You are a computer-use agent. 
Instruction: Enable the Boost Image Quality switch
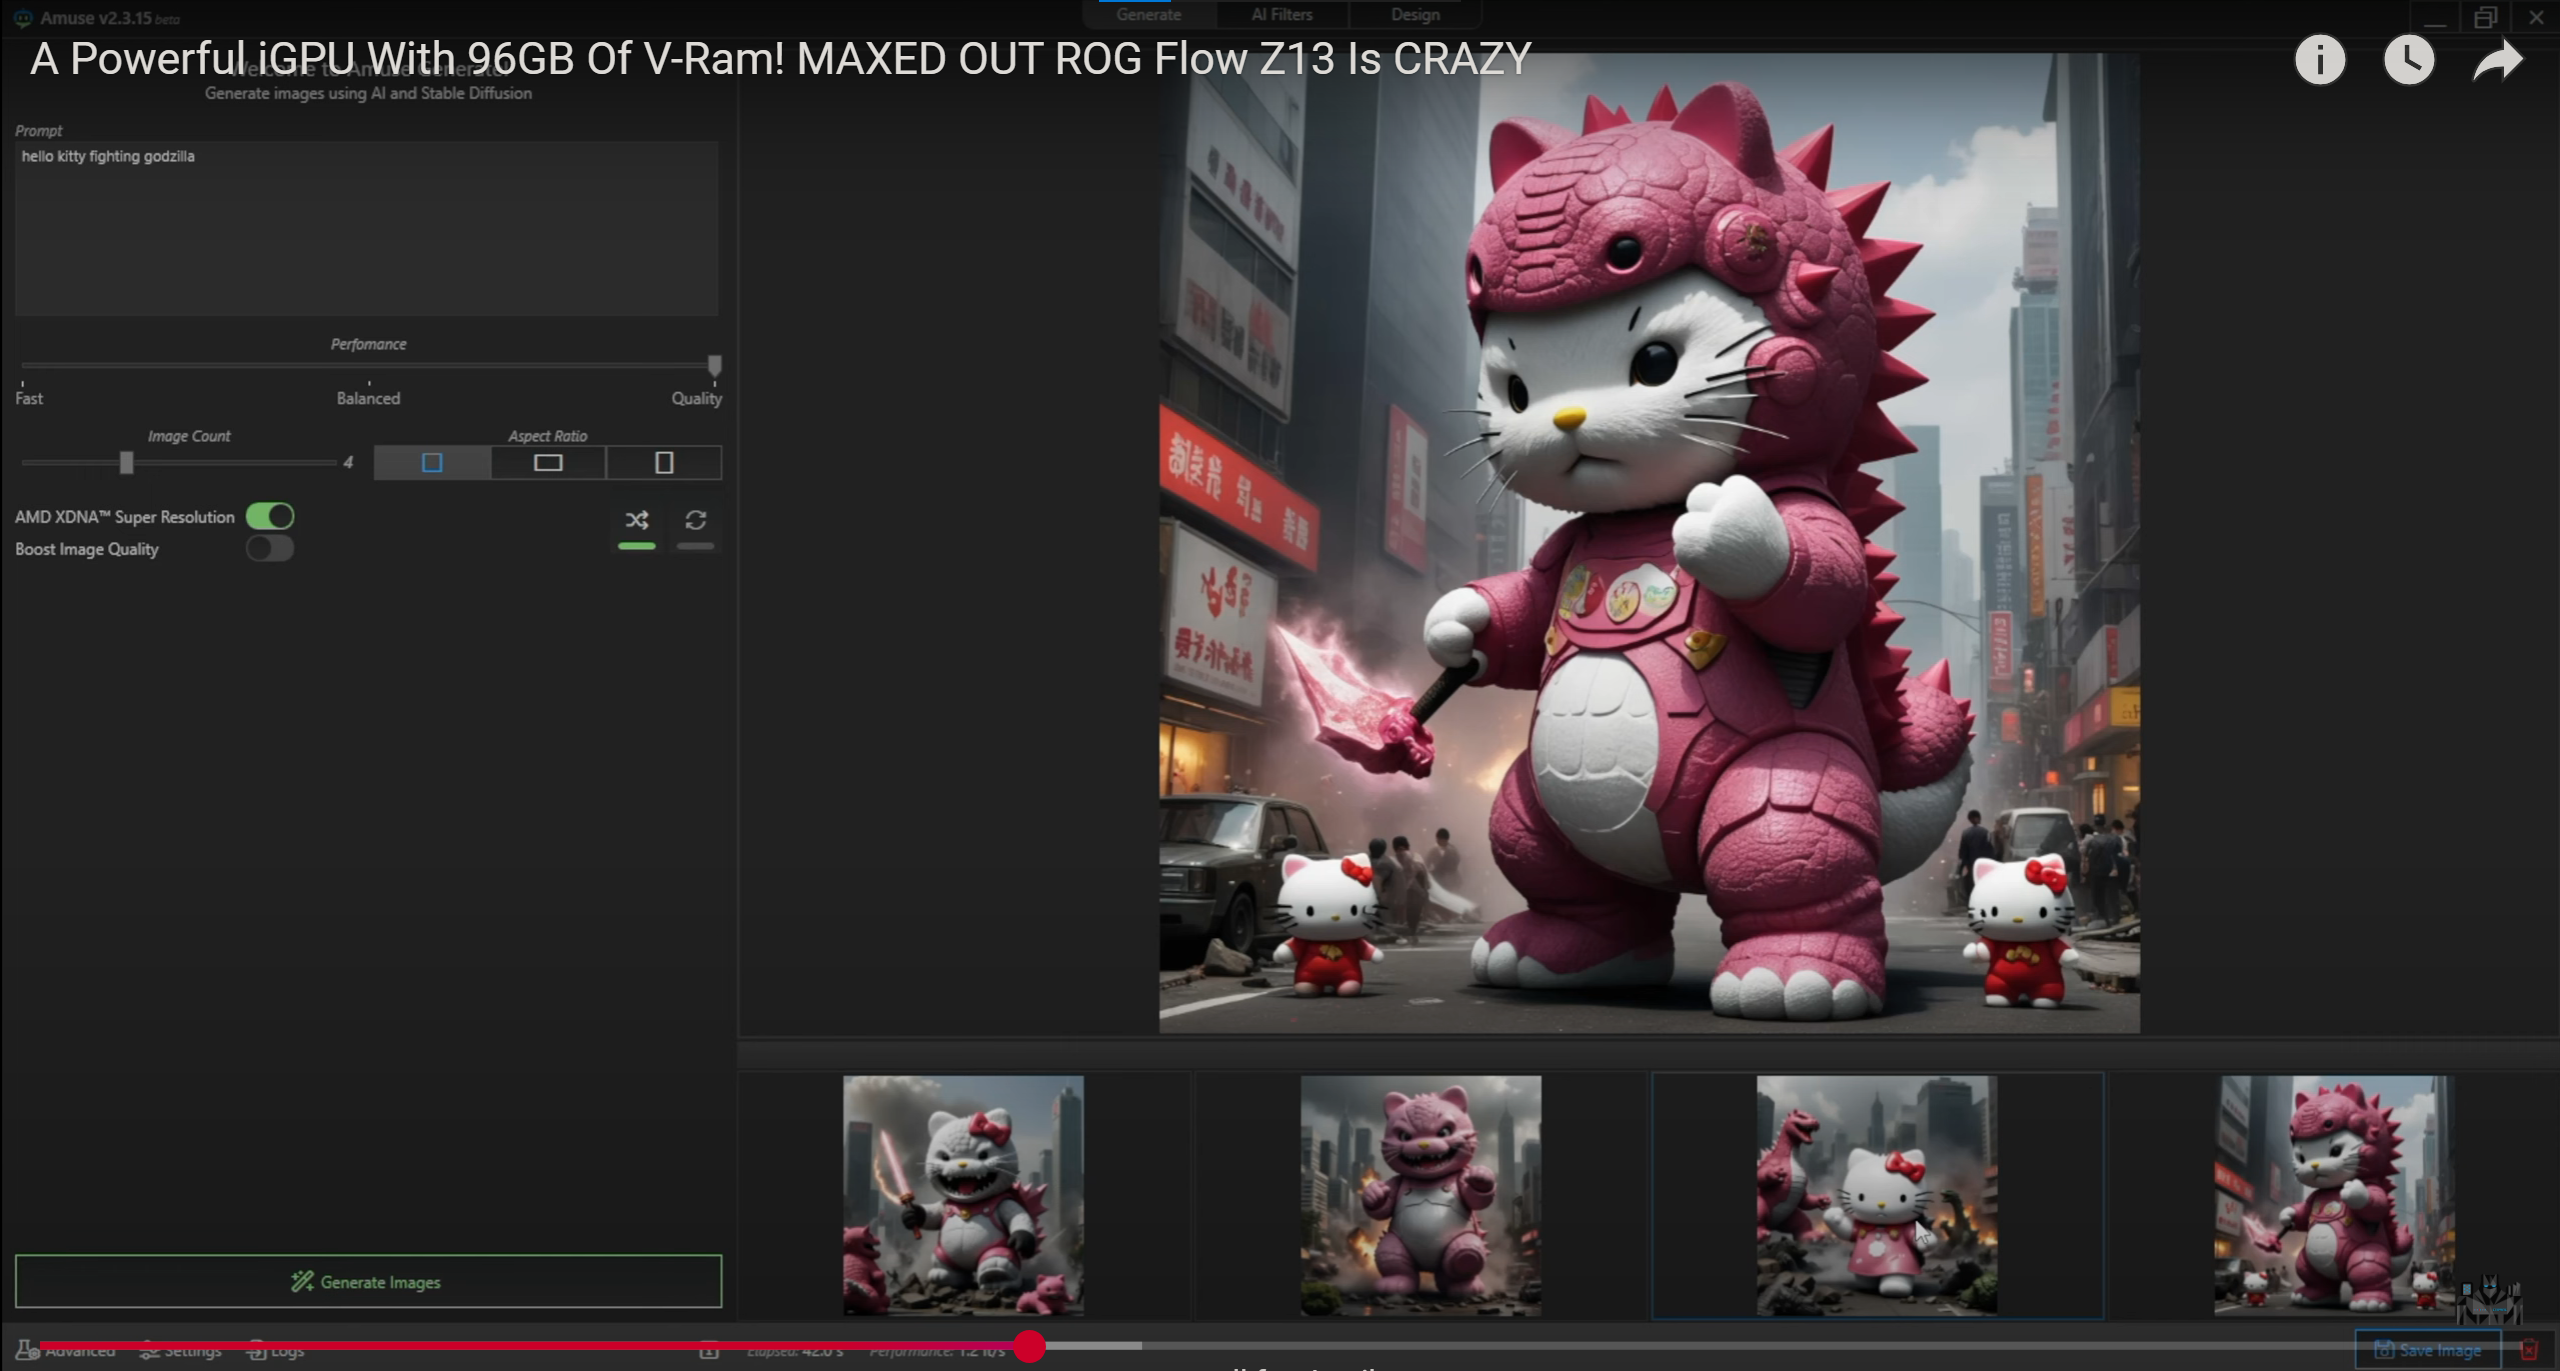(270, 548)
